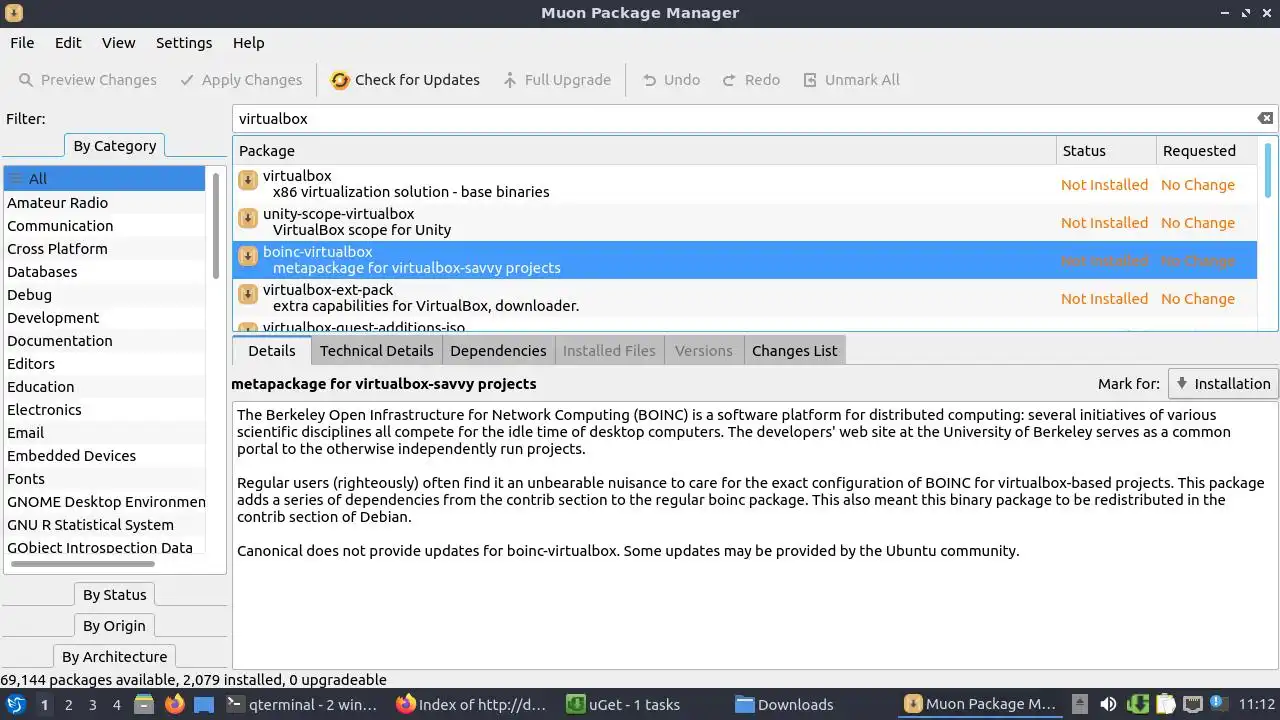Open the Help menu
The width and height of the screenshot is (1280, 720).
click(x=248, y=43)
